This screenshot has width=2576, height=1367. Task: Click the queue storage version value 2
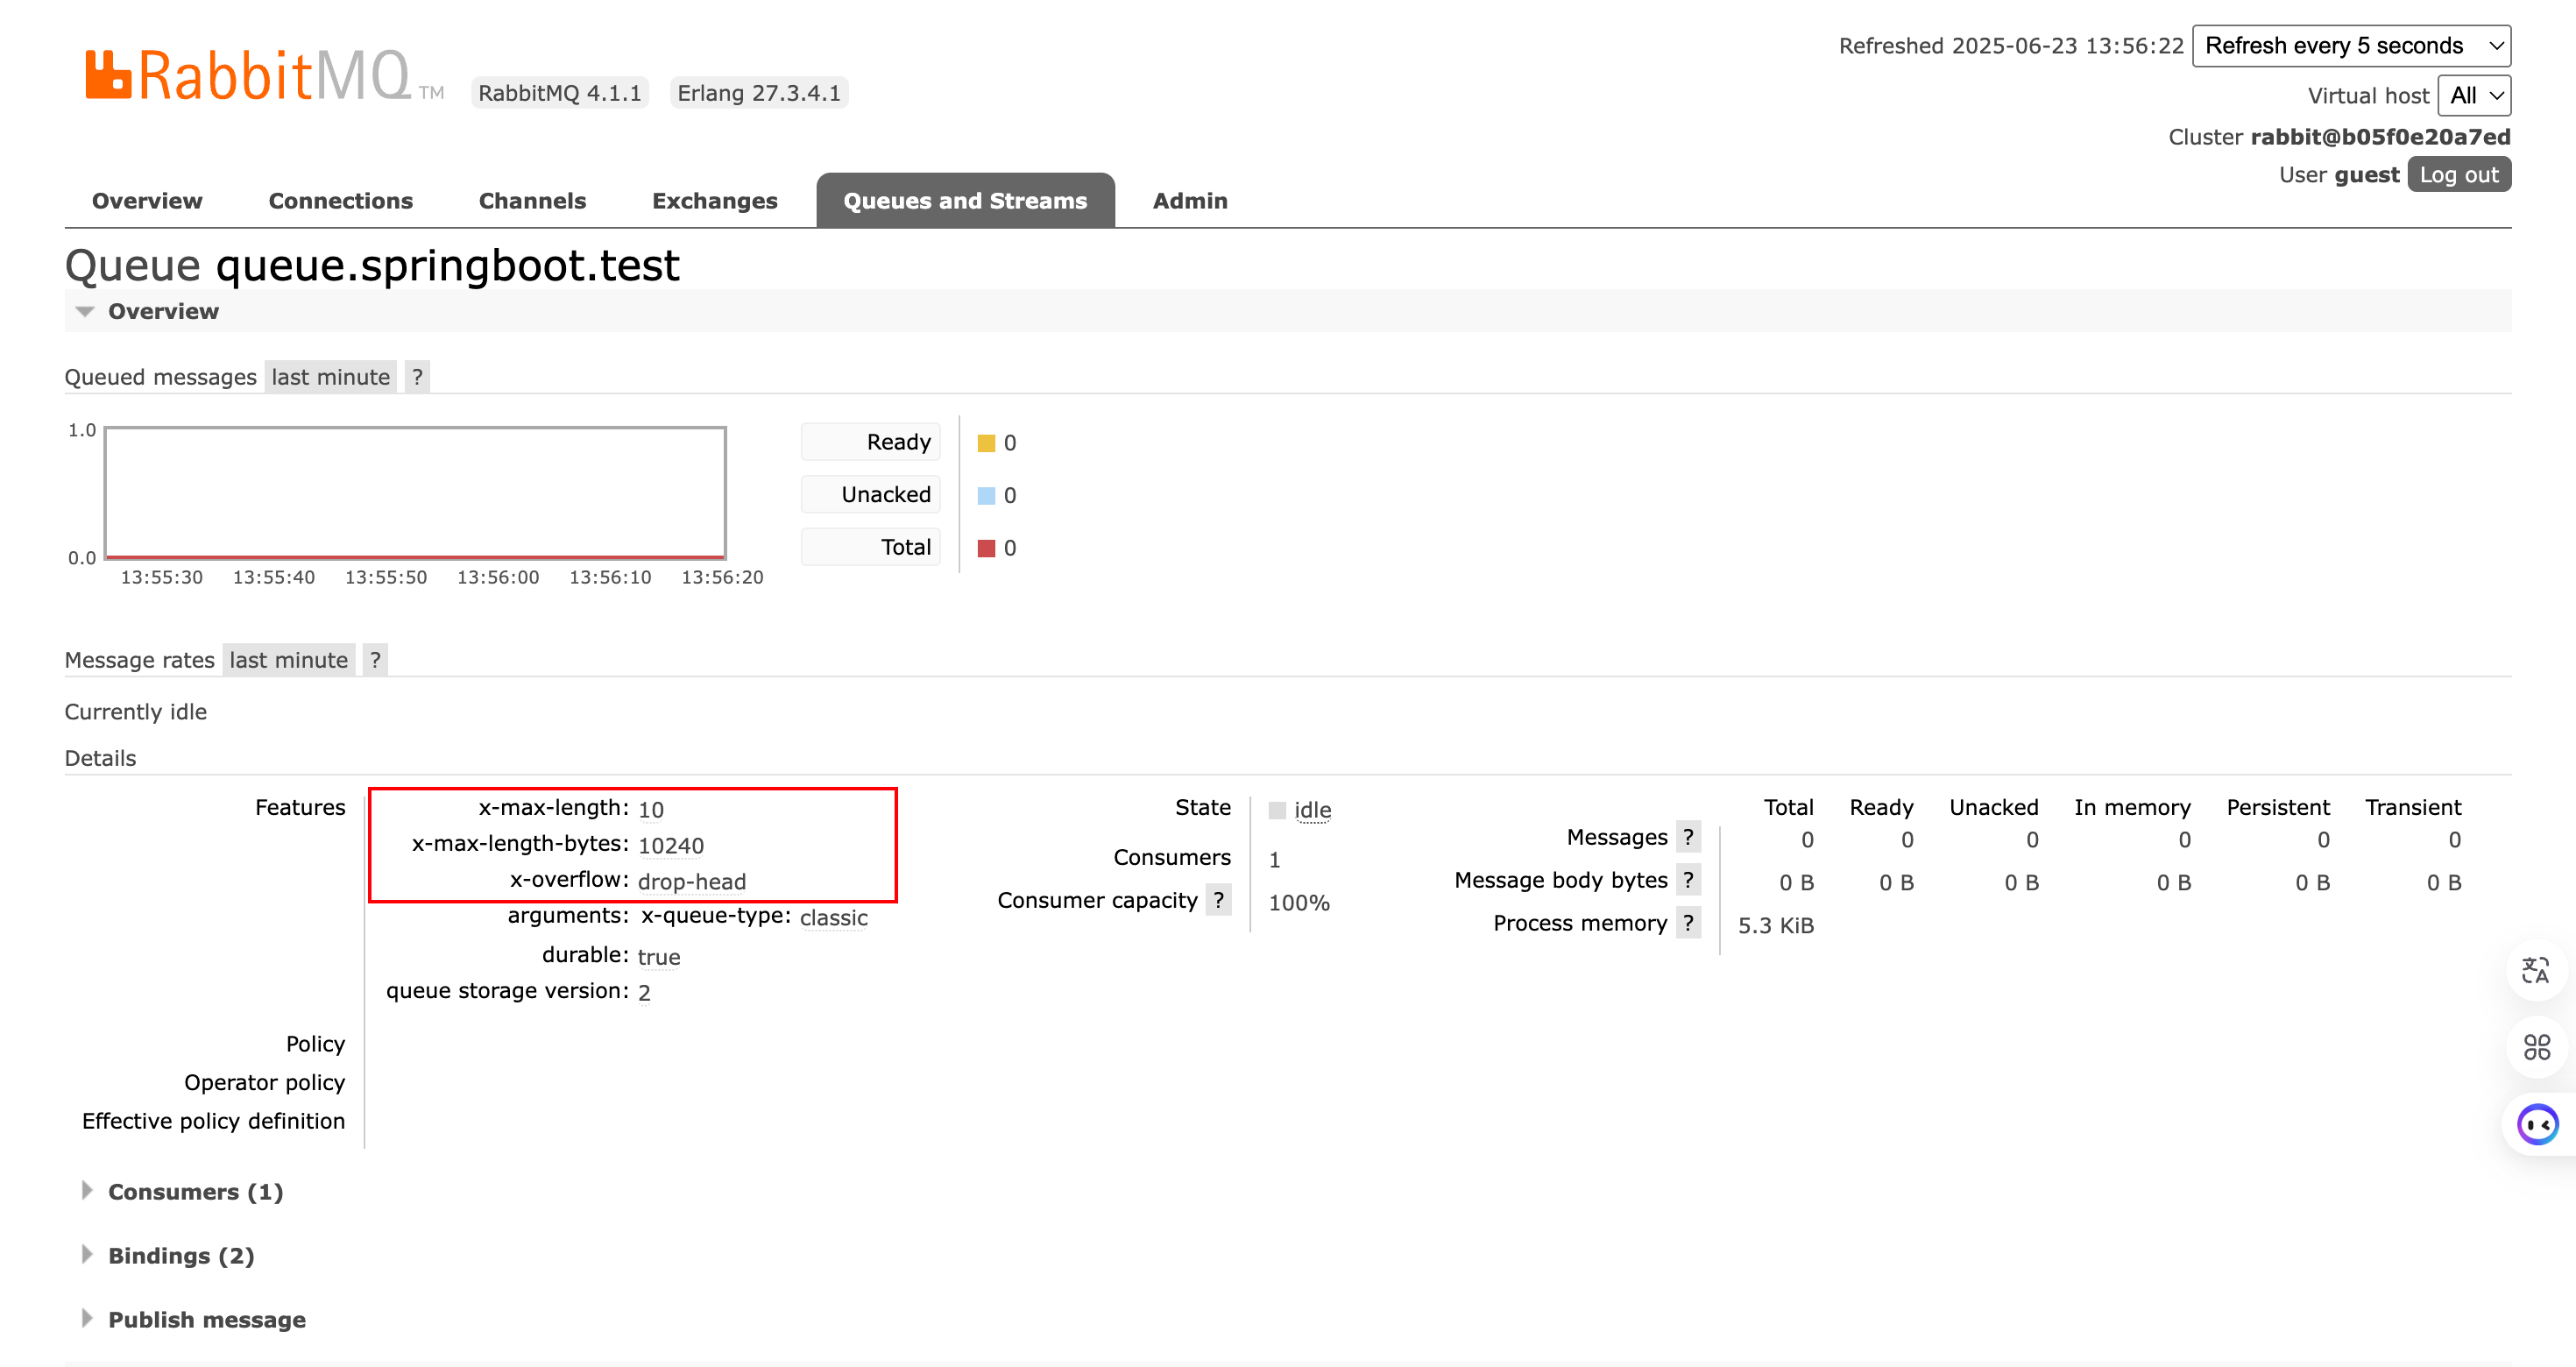click(x=644, y=993)
